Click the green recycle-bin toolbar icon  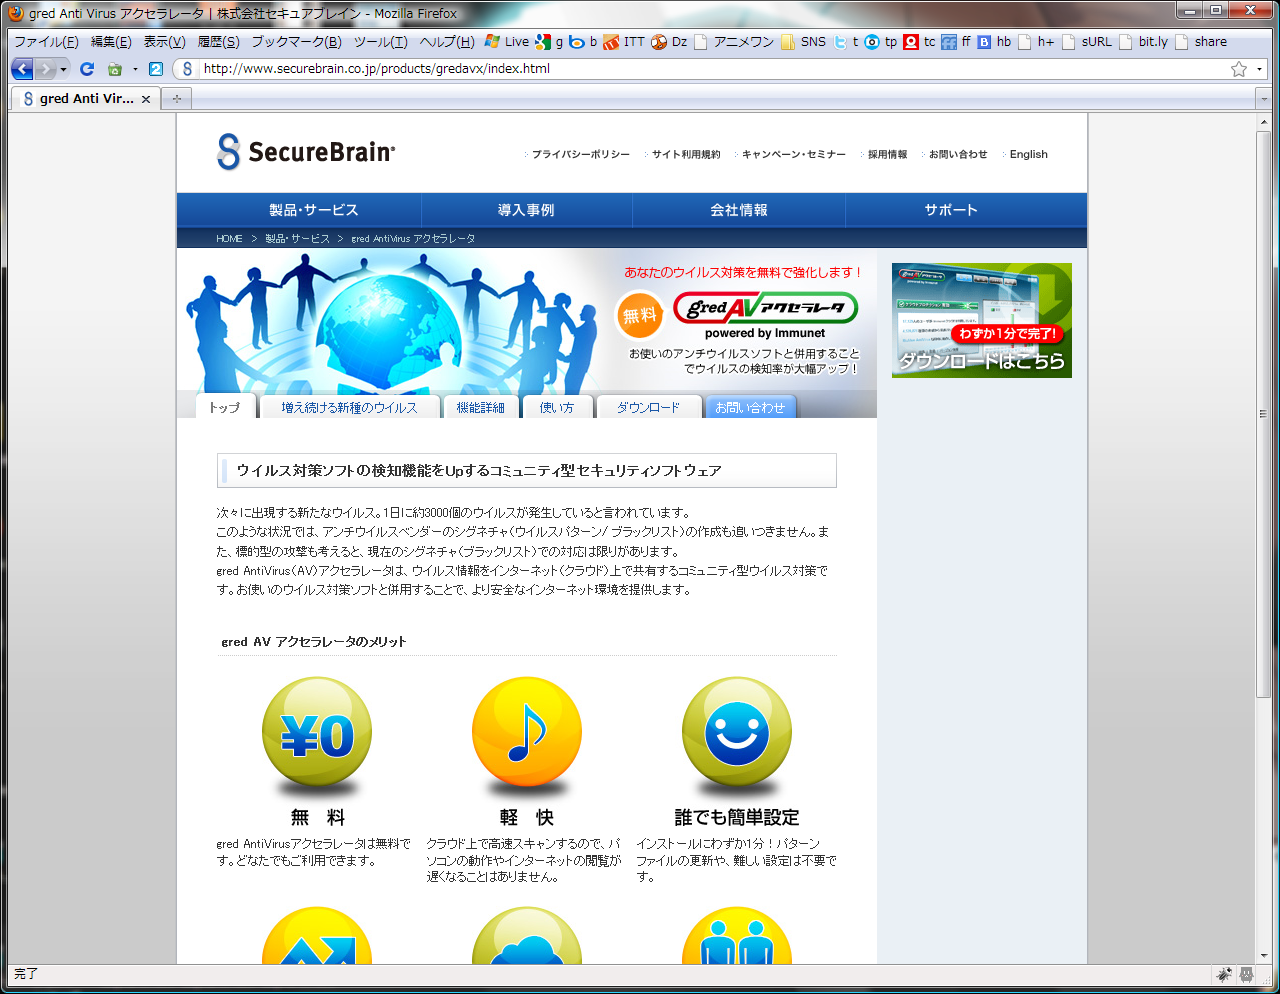coord(115,69)
